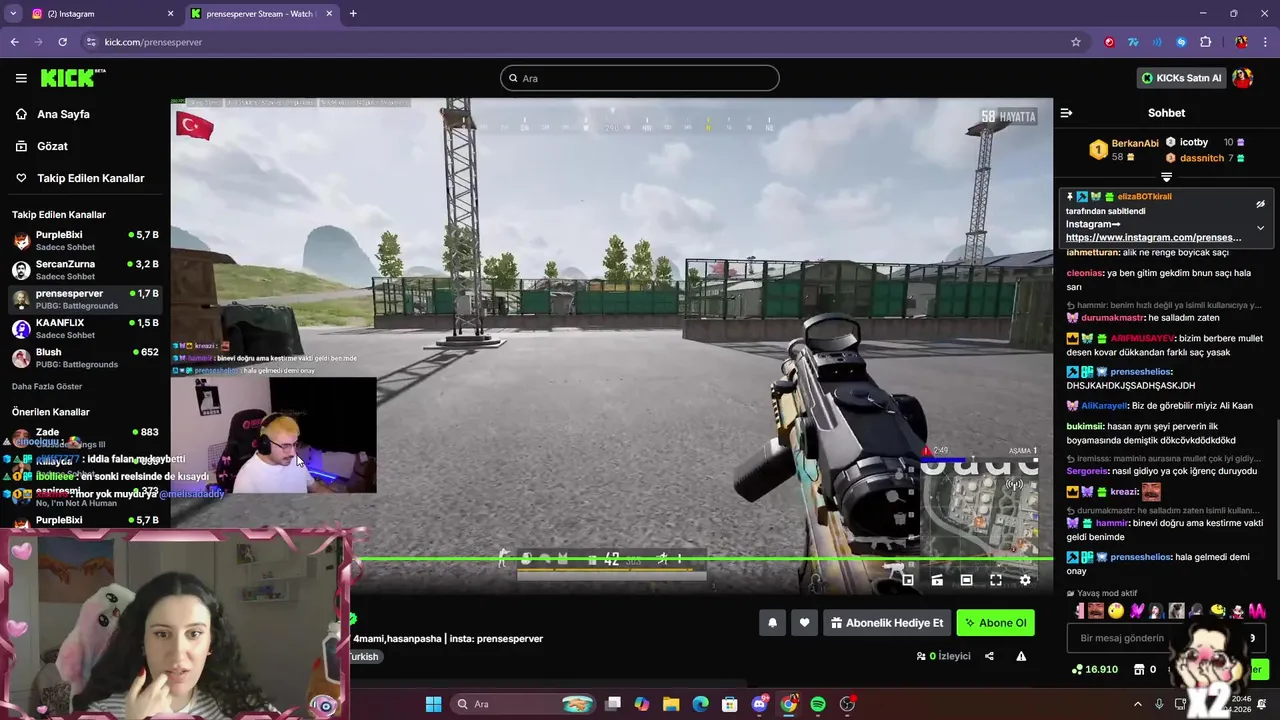Viewport: 1280px width, 720px height.
Task: Reload the page
Action: pos(62,42)
